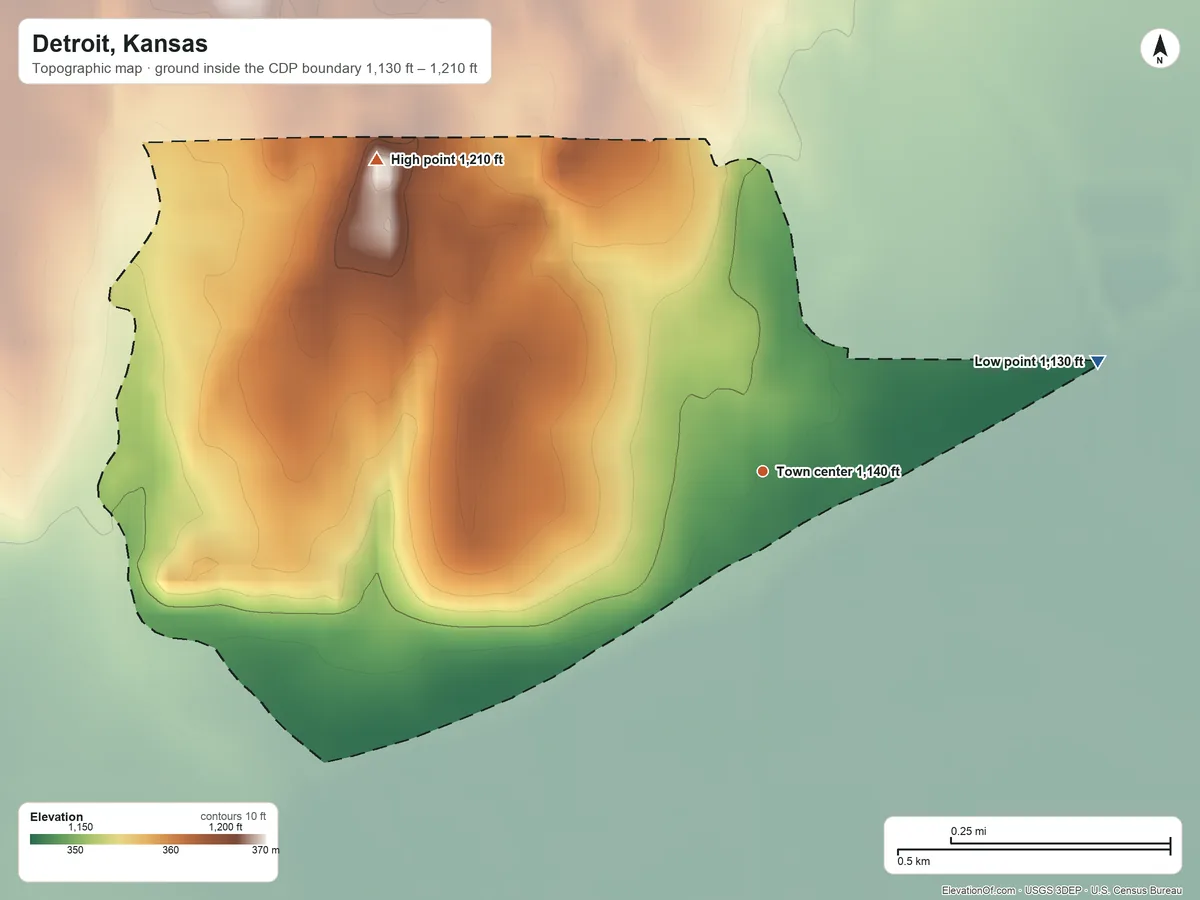The image size is (1200, 900).
Task: Click the 'Low point 1,130 ft' label
Action: click(x=1029, y=362)
